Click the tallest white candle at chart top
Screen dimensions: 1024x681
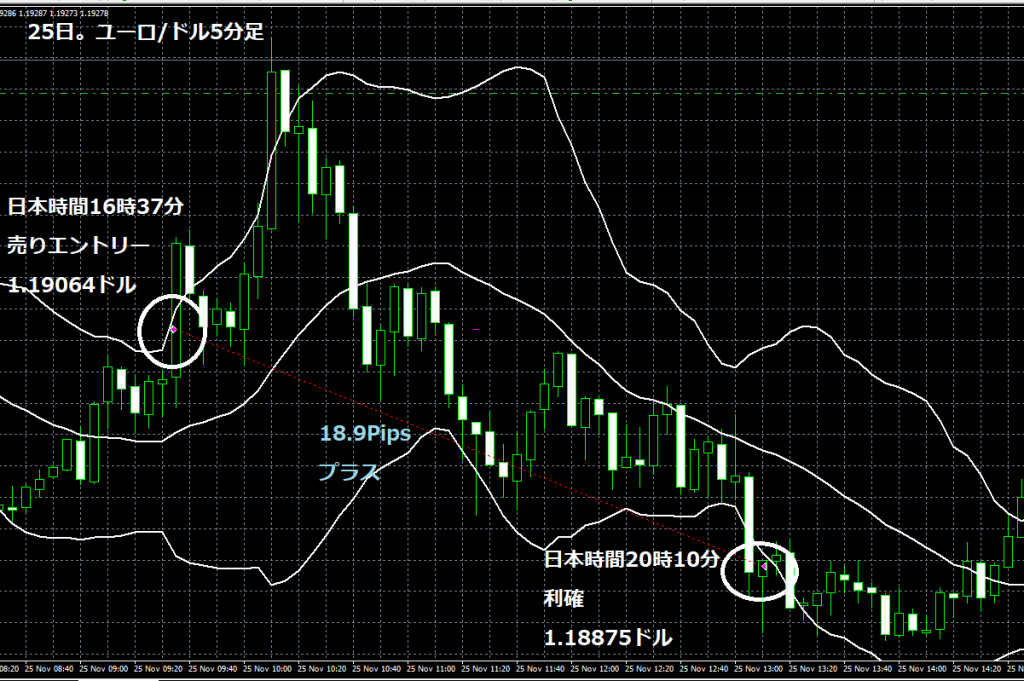coord(285,100)
